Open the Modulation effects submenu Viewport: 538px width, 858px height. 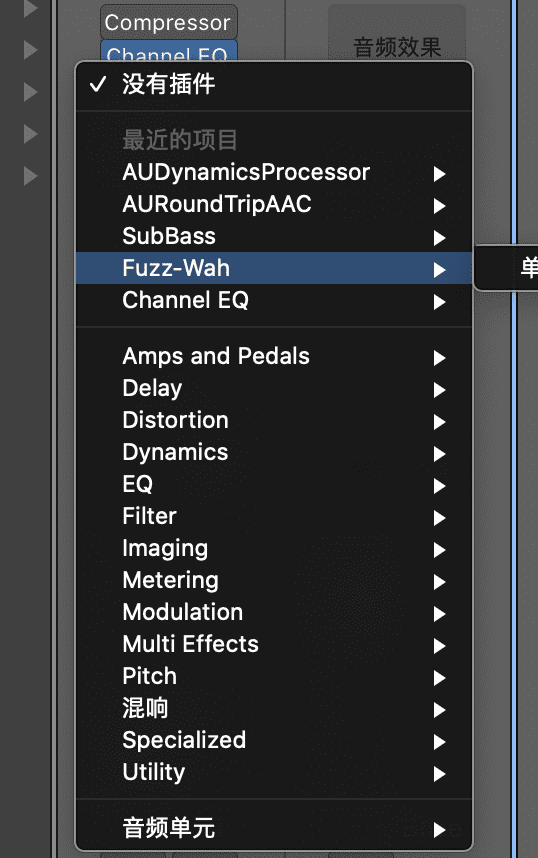pyautogui.click(x=274, y=613)
